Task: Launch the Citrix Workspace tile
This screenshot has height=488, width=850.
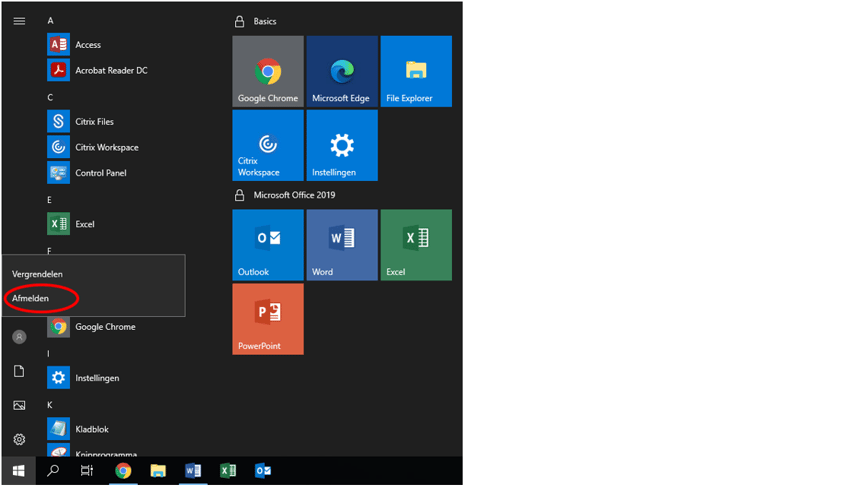Action: point(268,145)
